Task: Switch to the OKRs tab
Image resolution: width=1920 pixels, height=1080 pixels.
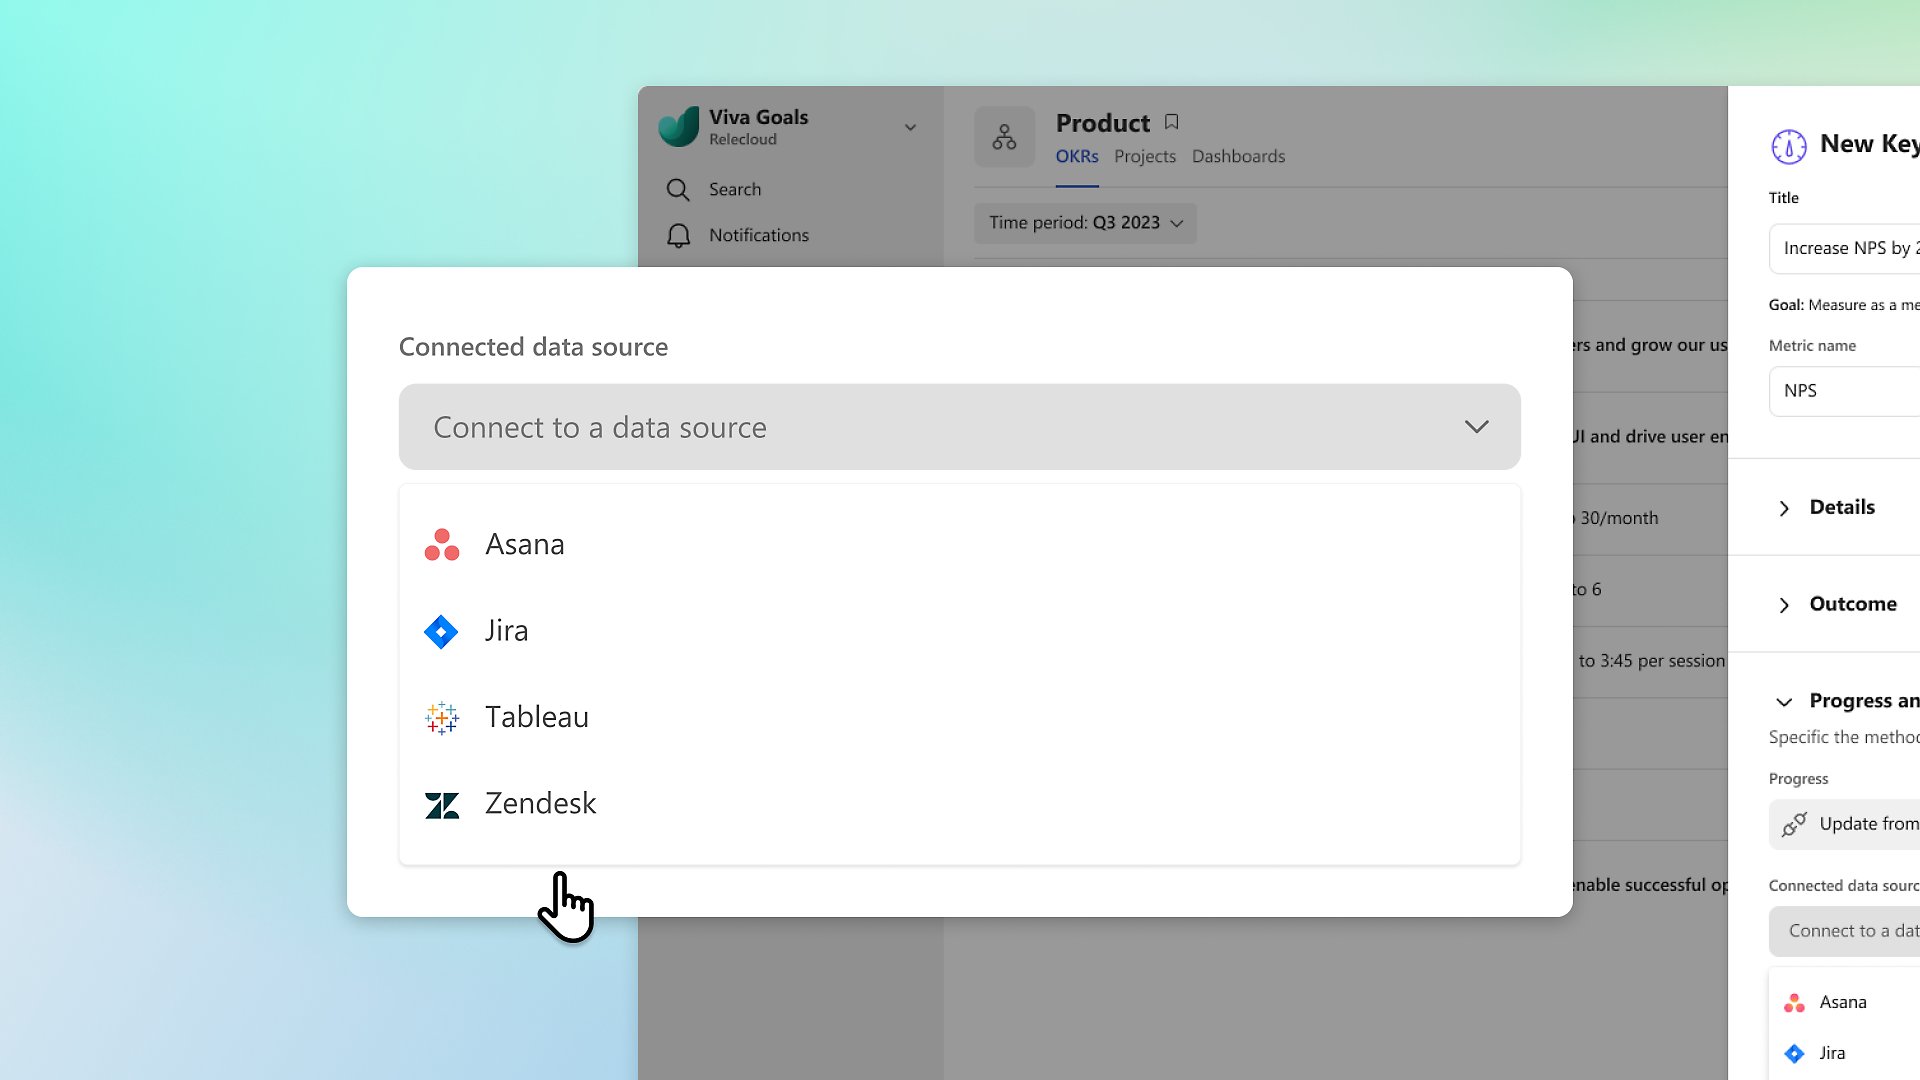Action: (x=1077, y=156)
